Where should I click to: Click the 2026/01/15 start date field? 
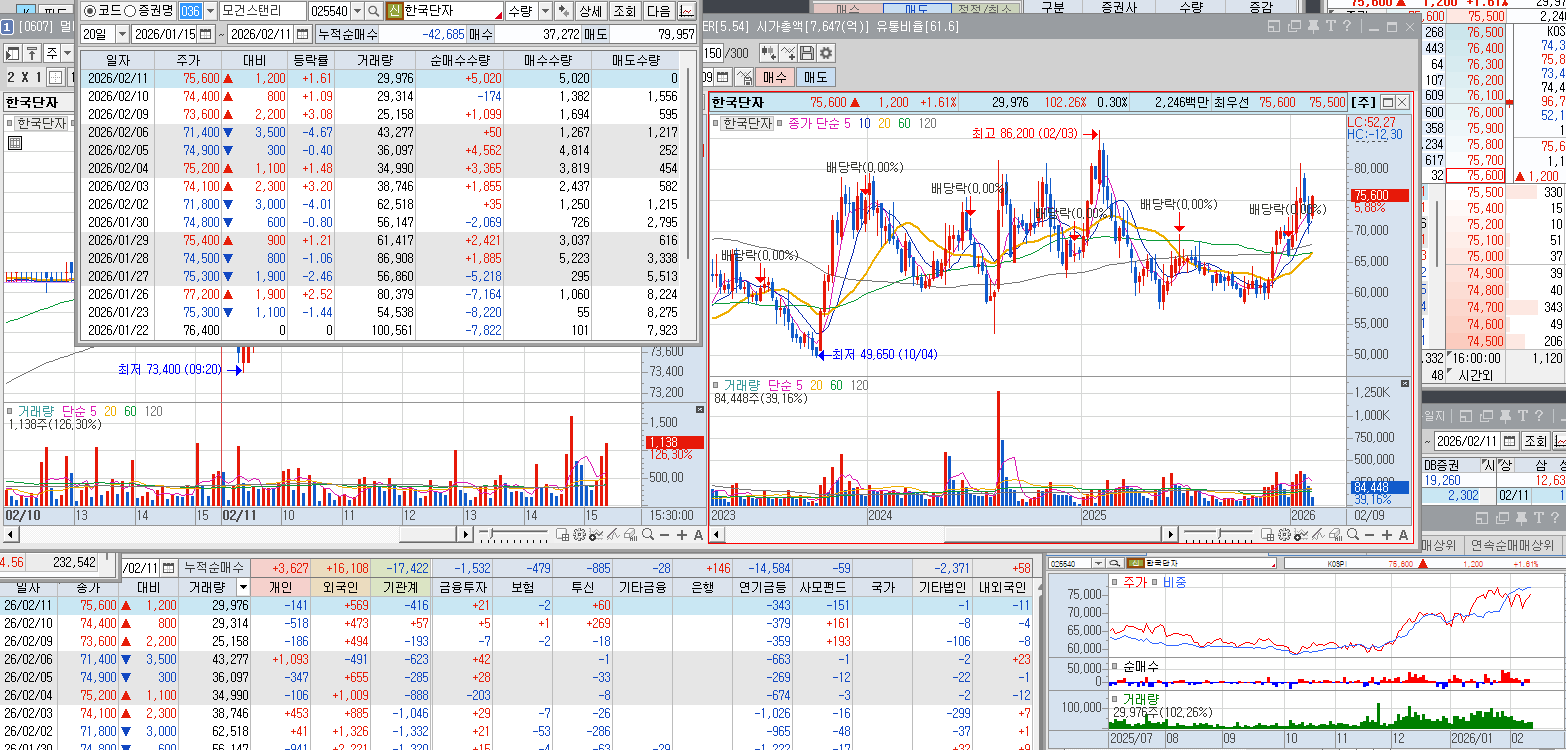point(163,34)
